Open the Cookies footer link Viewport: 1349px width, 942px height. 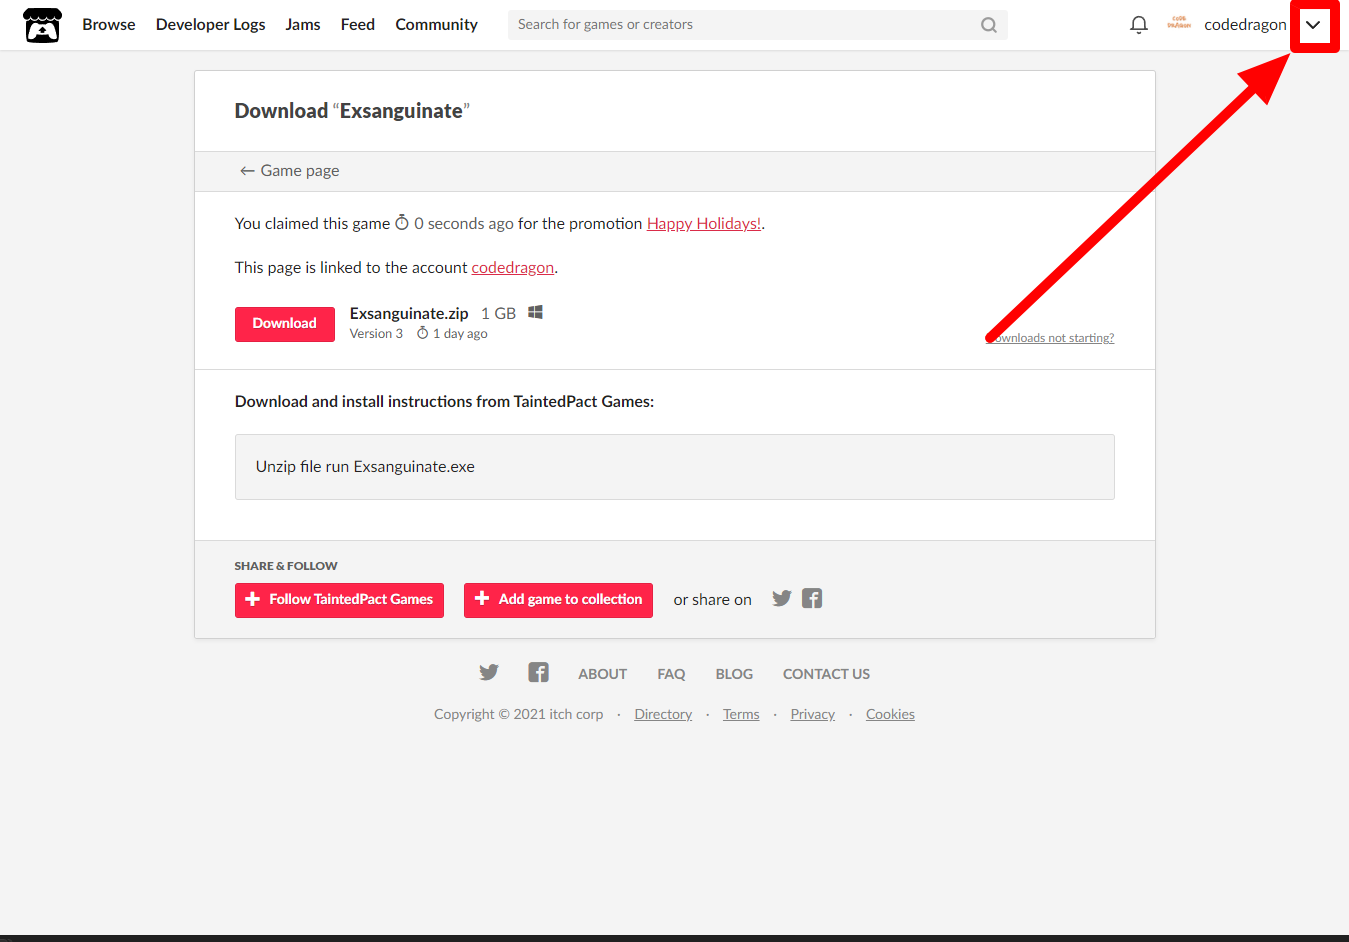890,714
